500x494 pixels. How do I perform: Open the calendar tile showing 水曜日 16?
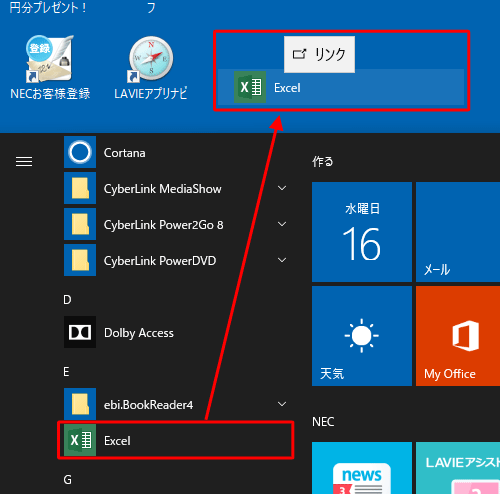pos(362,232)
